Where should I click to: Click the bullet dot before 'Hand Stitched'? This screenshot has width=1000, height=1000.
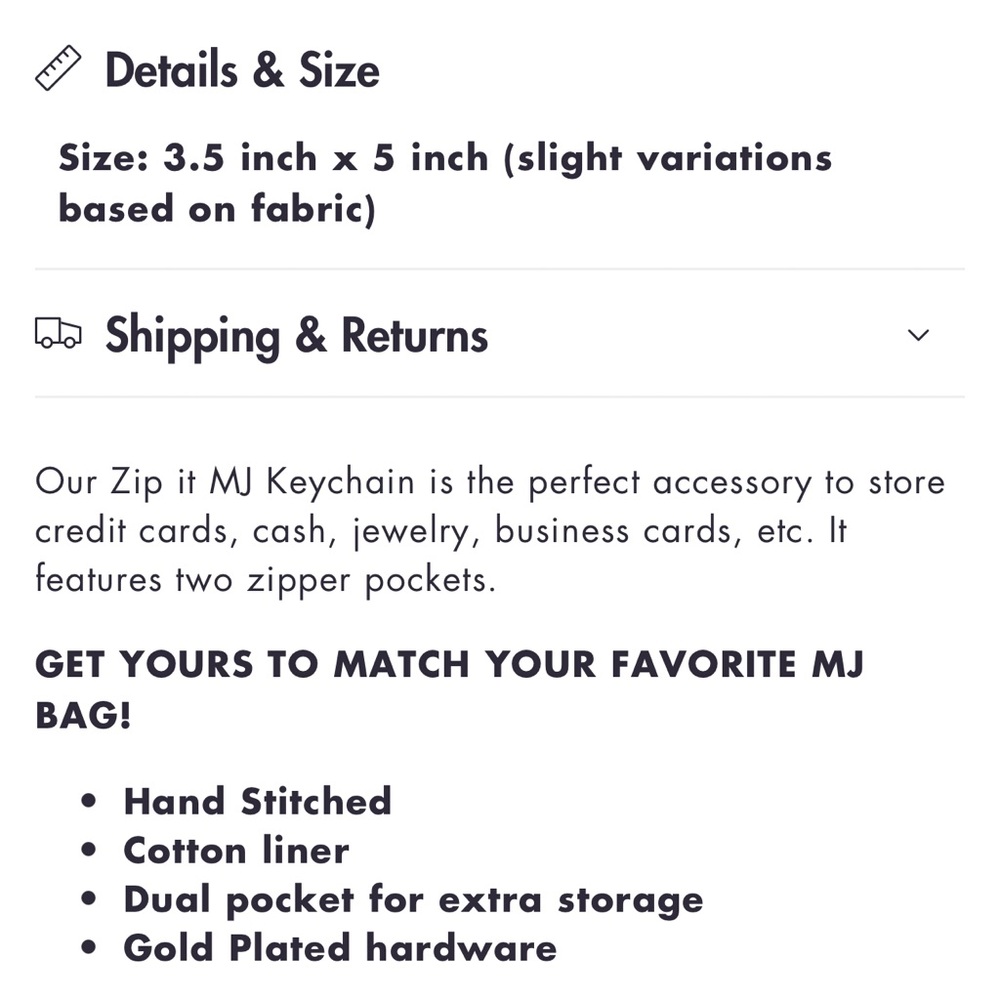pos(91,802)
